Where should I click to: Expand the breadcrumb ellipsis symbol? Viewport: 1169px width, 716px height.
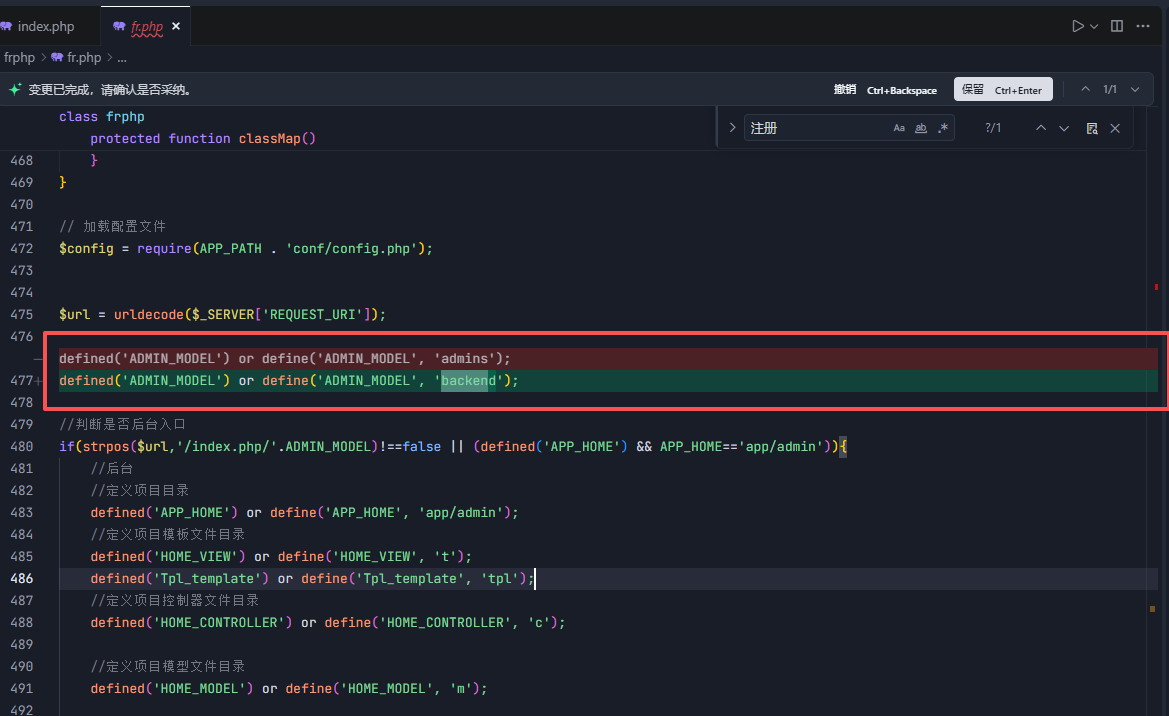pyautogui.click(x=122, y=57)
